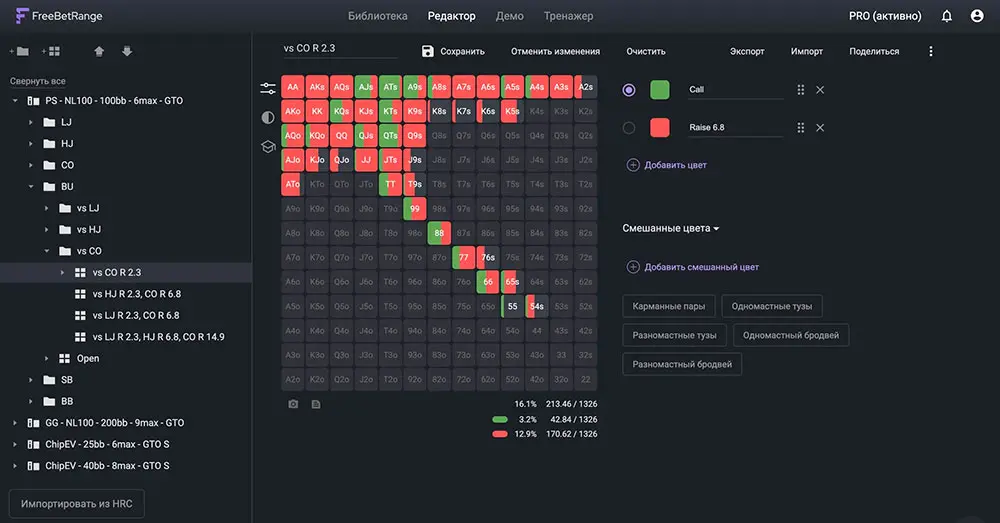Click the green Call color swatch
The height and width of the screenshot is (523, 1000).
[660, 90]
